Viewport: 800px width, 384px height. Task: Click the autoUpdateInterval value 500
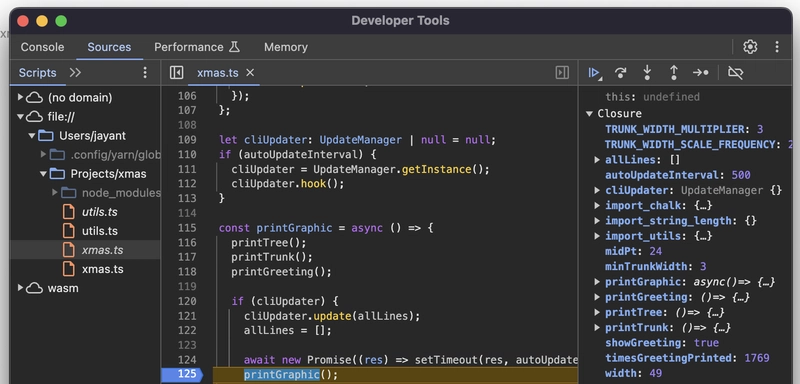tap(741, 175)
